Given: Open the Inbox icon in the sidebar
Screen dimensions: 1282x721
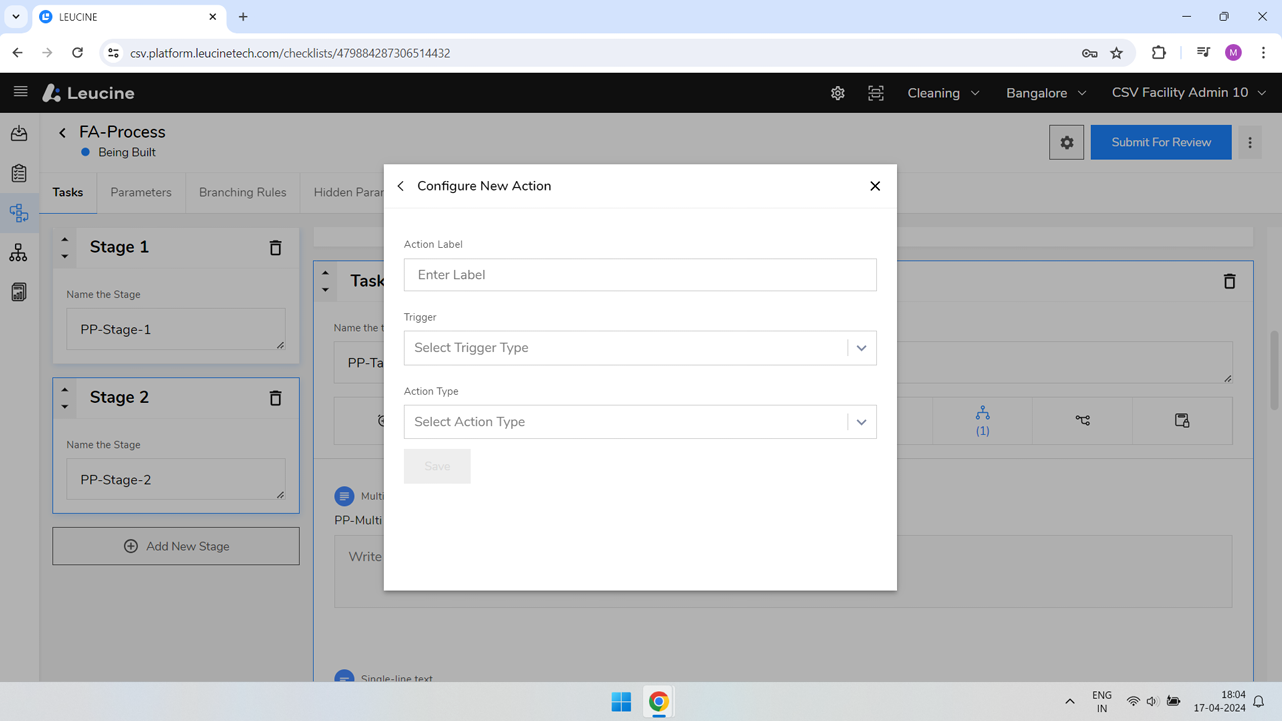Looking at the screenshot, I should coord(18,133).
